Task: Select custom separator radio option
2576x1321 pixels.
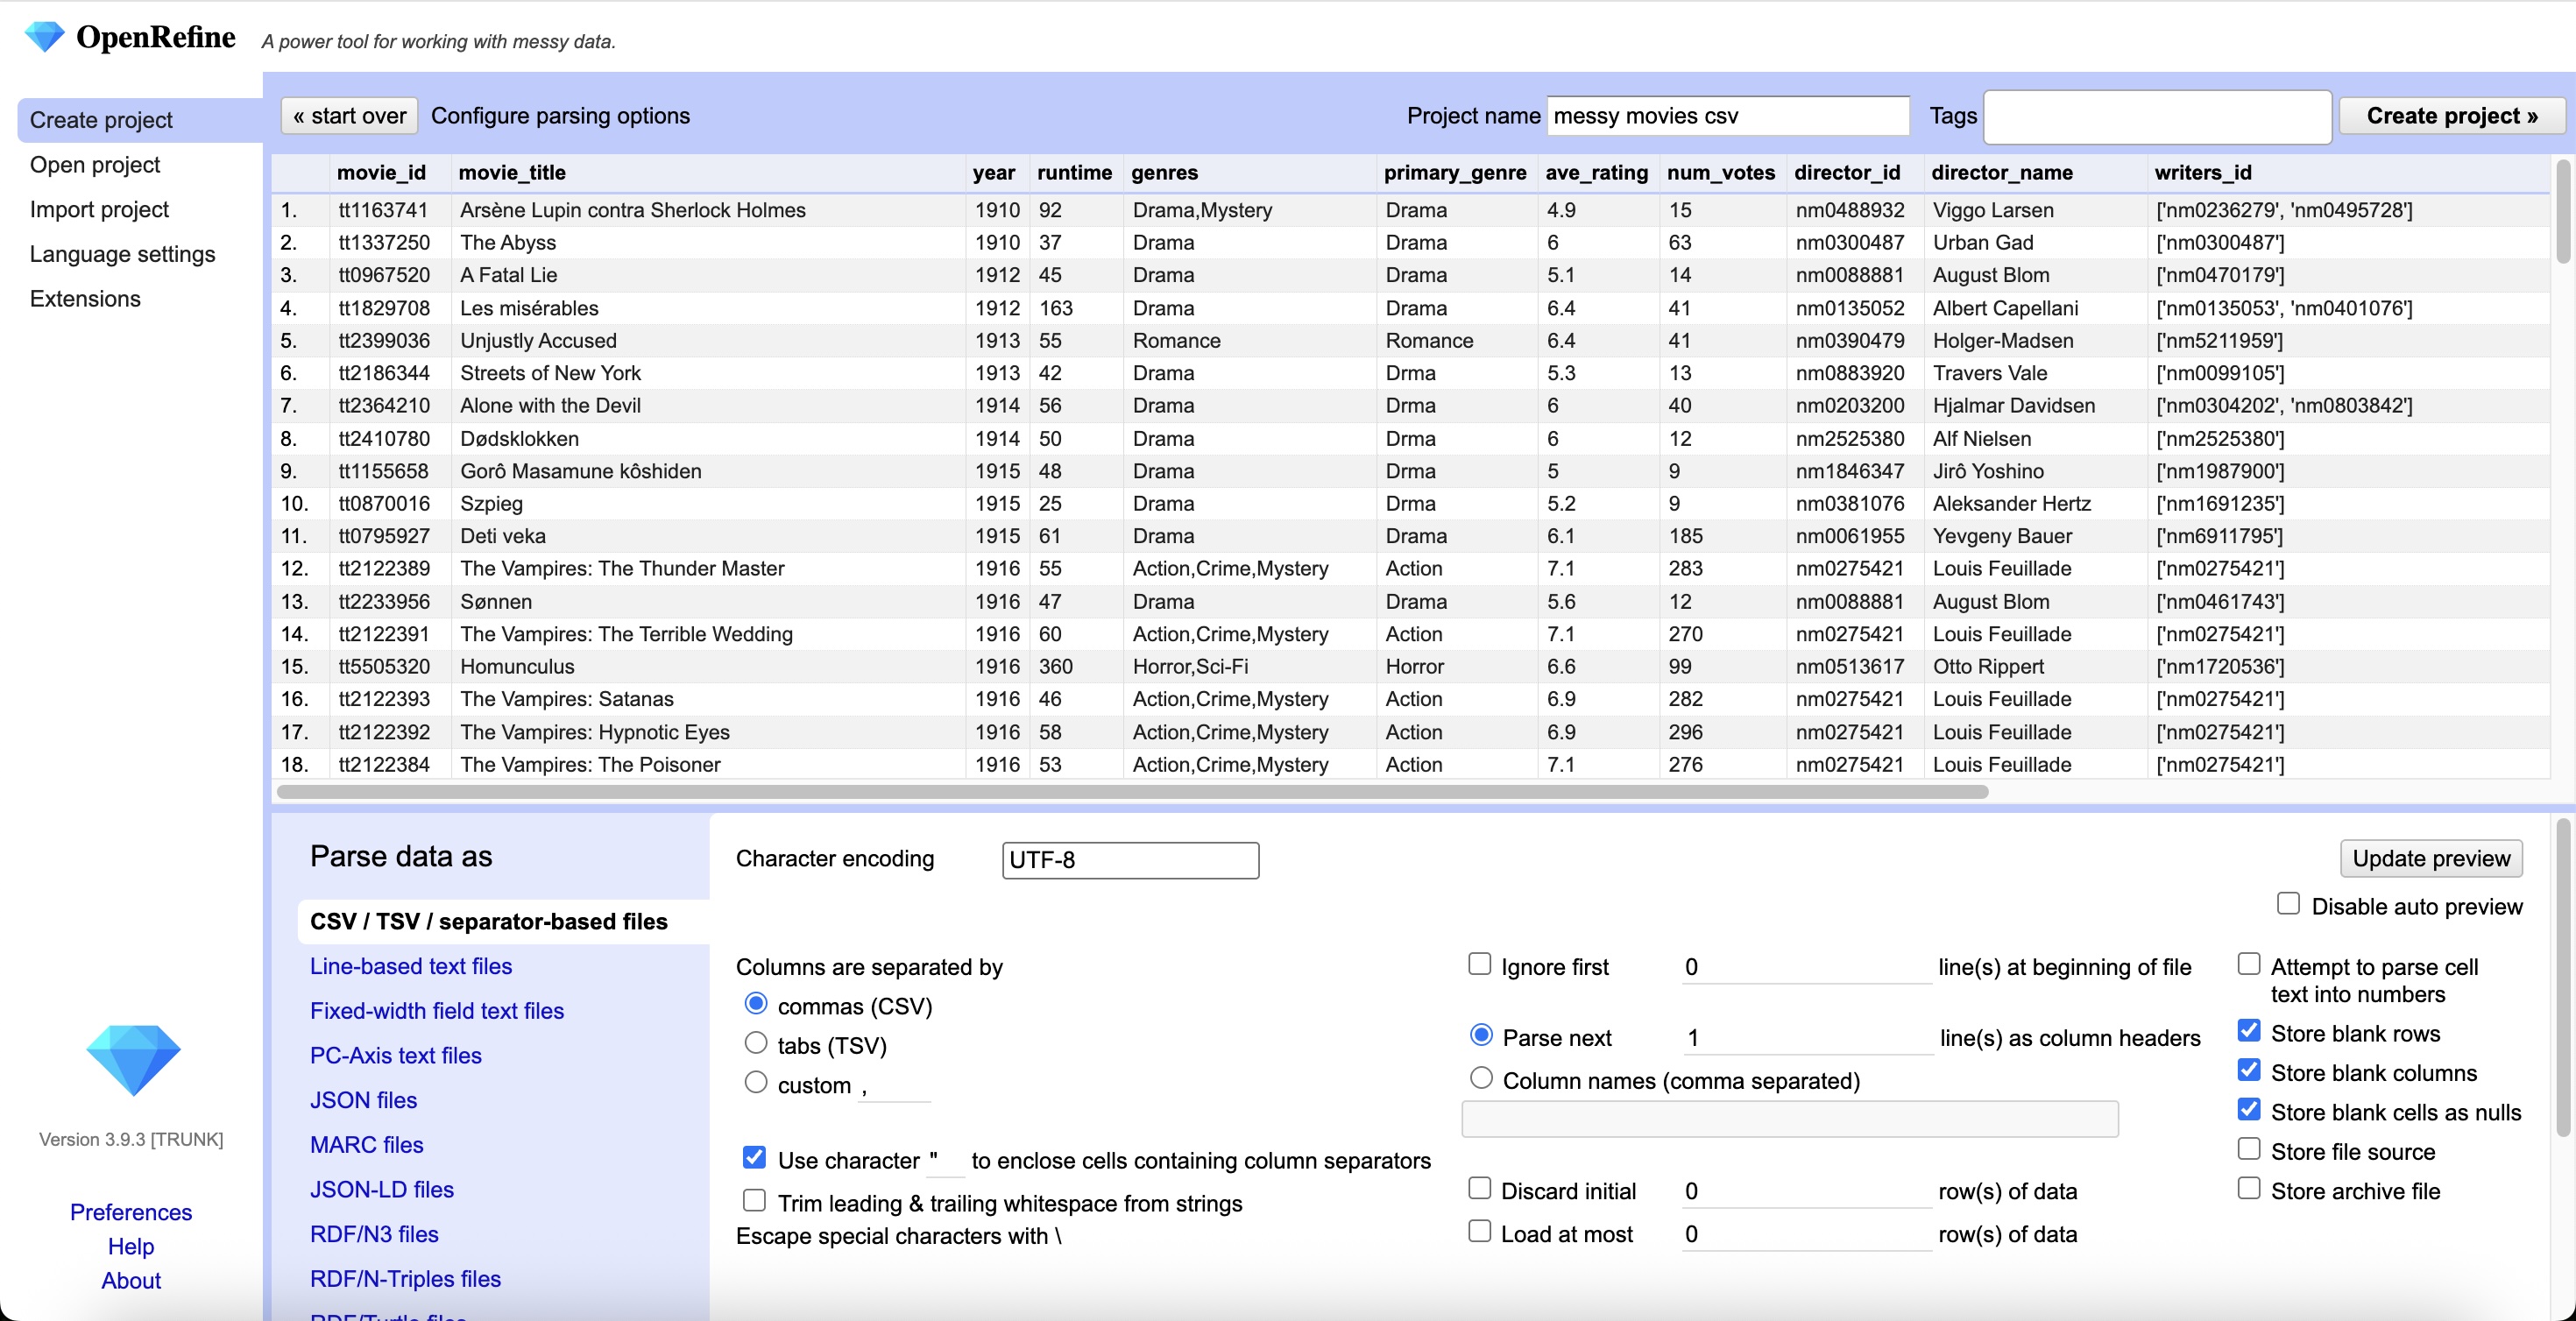Action: click(756, 1082)
